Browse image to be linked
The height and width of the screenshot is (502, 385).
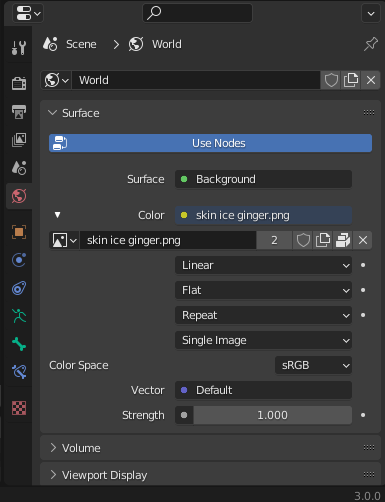(x=64, y=240)
